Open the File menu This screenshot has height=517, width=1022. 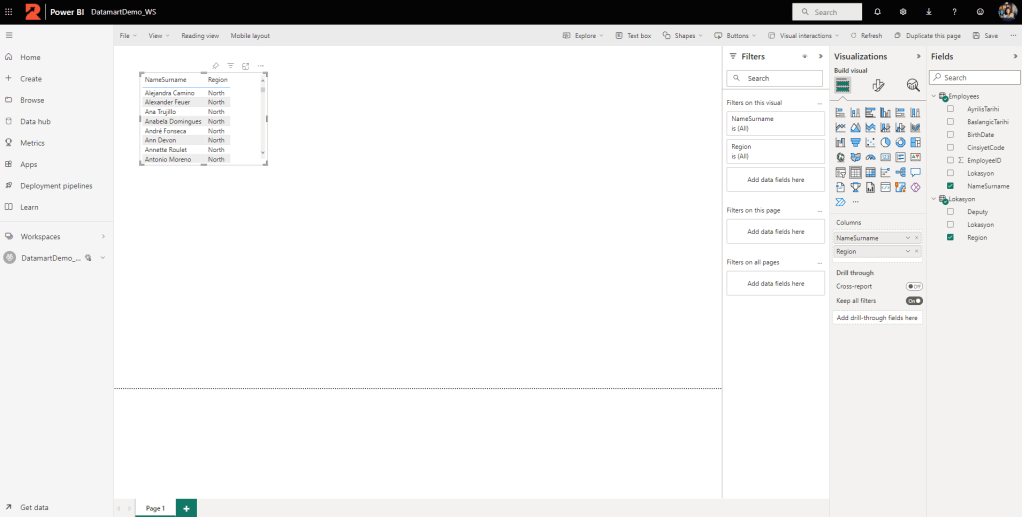[x=128, y=35]
